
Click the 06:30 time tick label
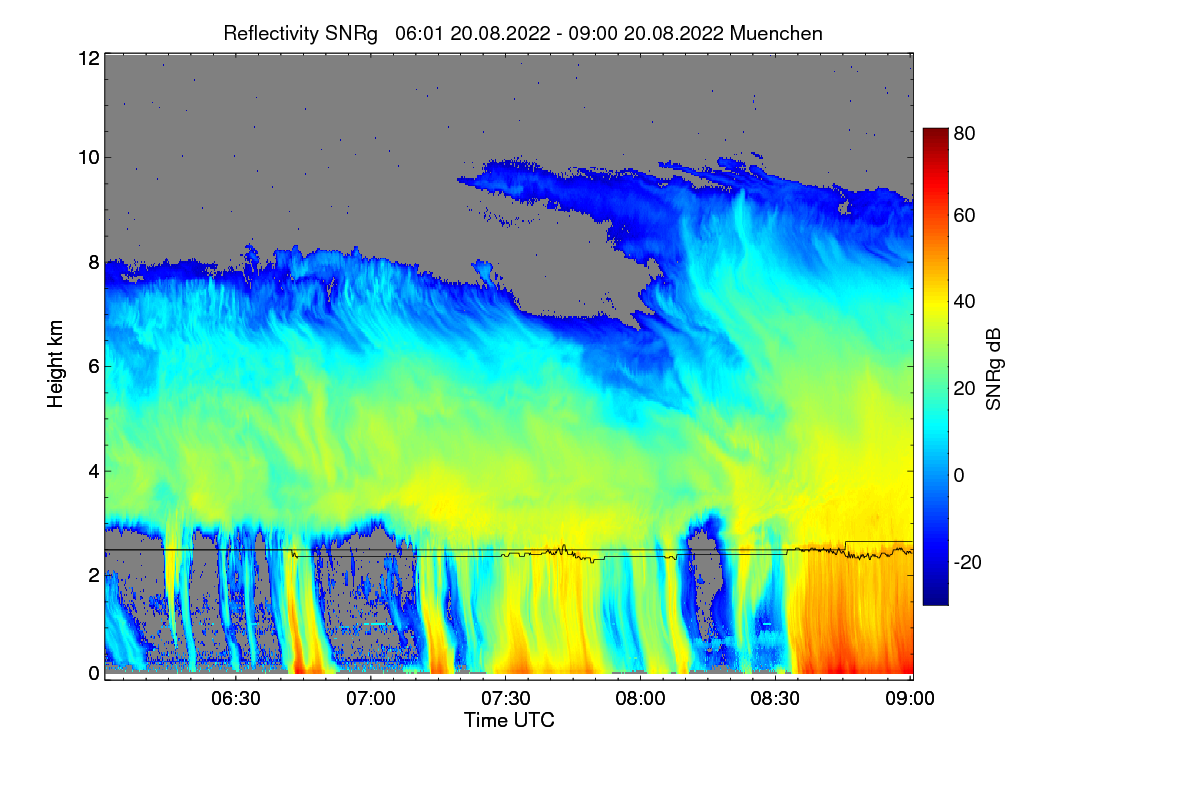point(237,699)
